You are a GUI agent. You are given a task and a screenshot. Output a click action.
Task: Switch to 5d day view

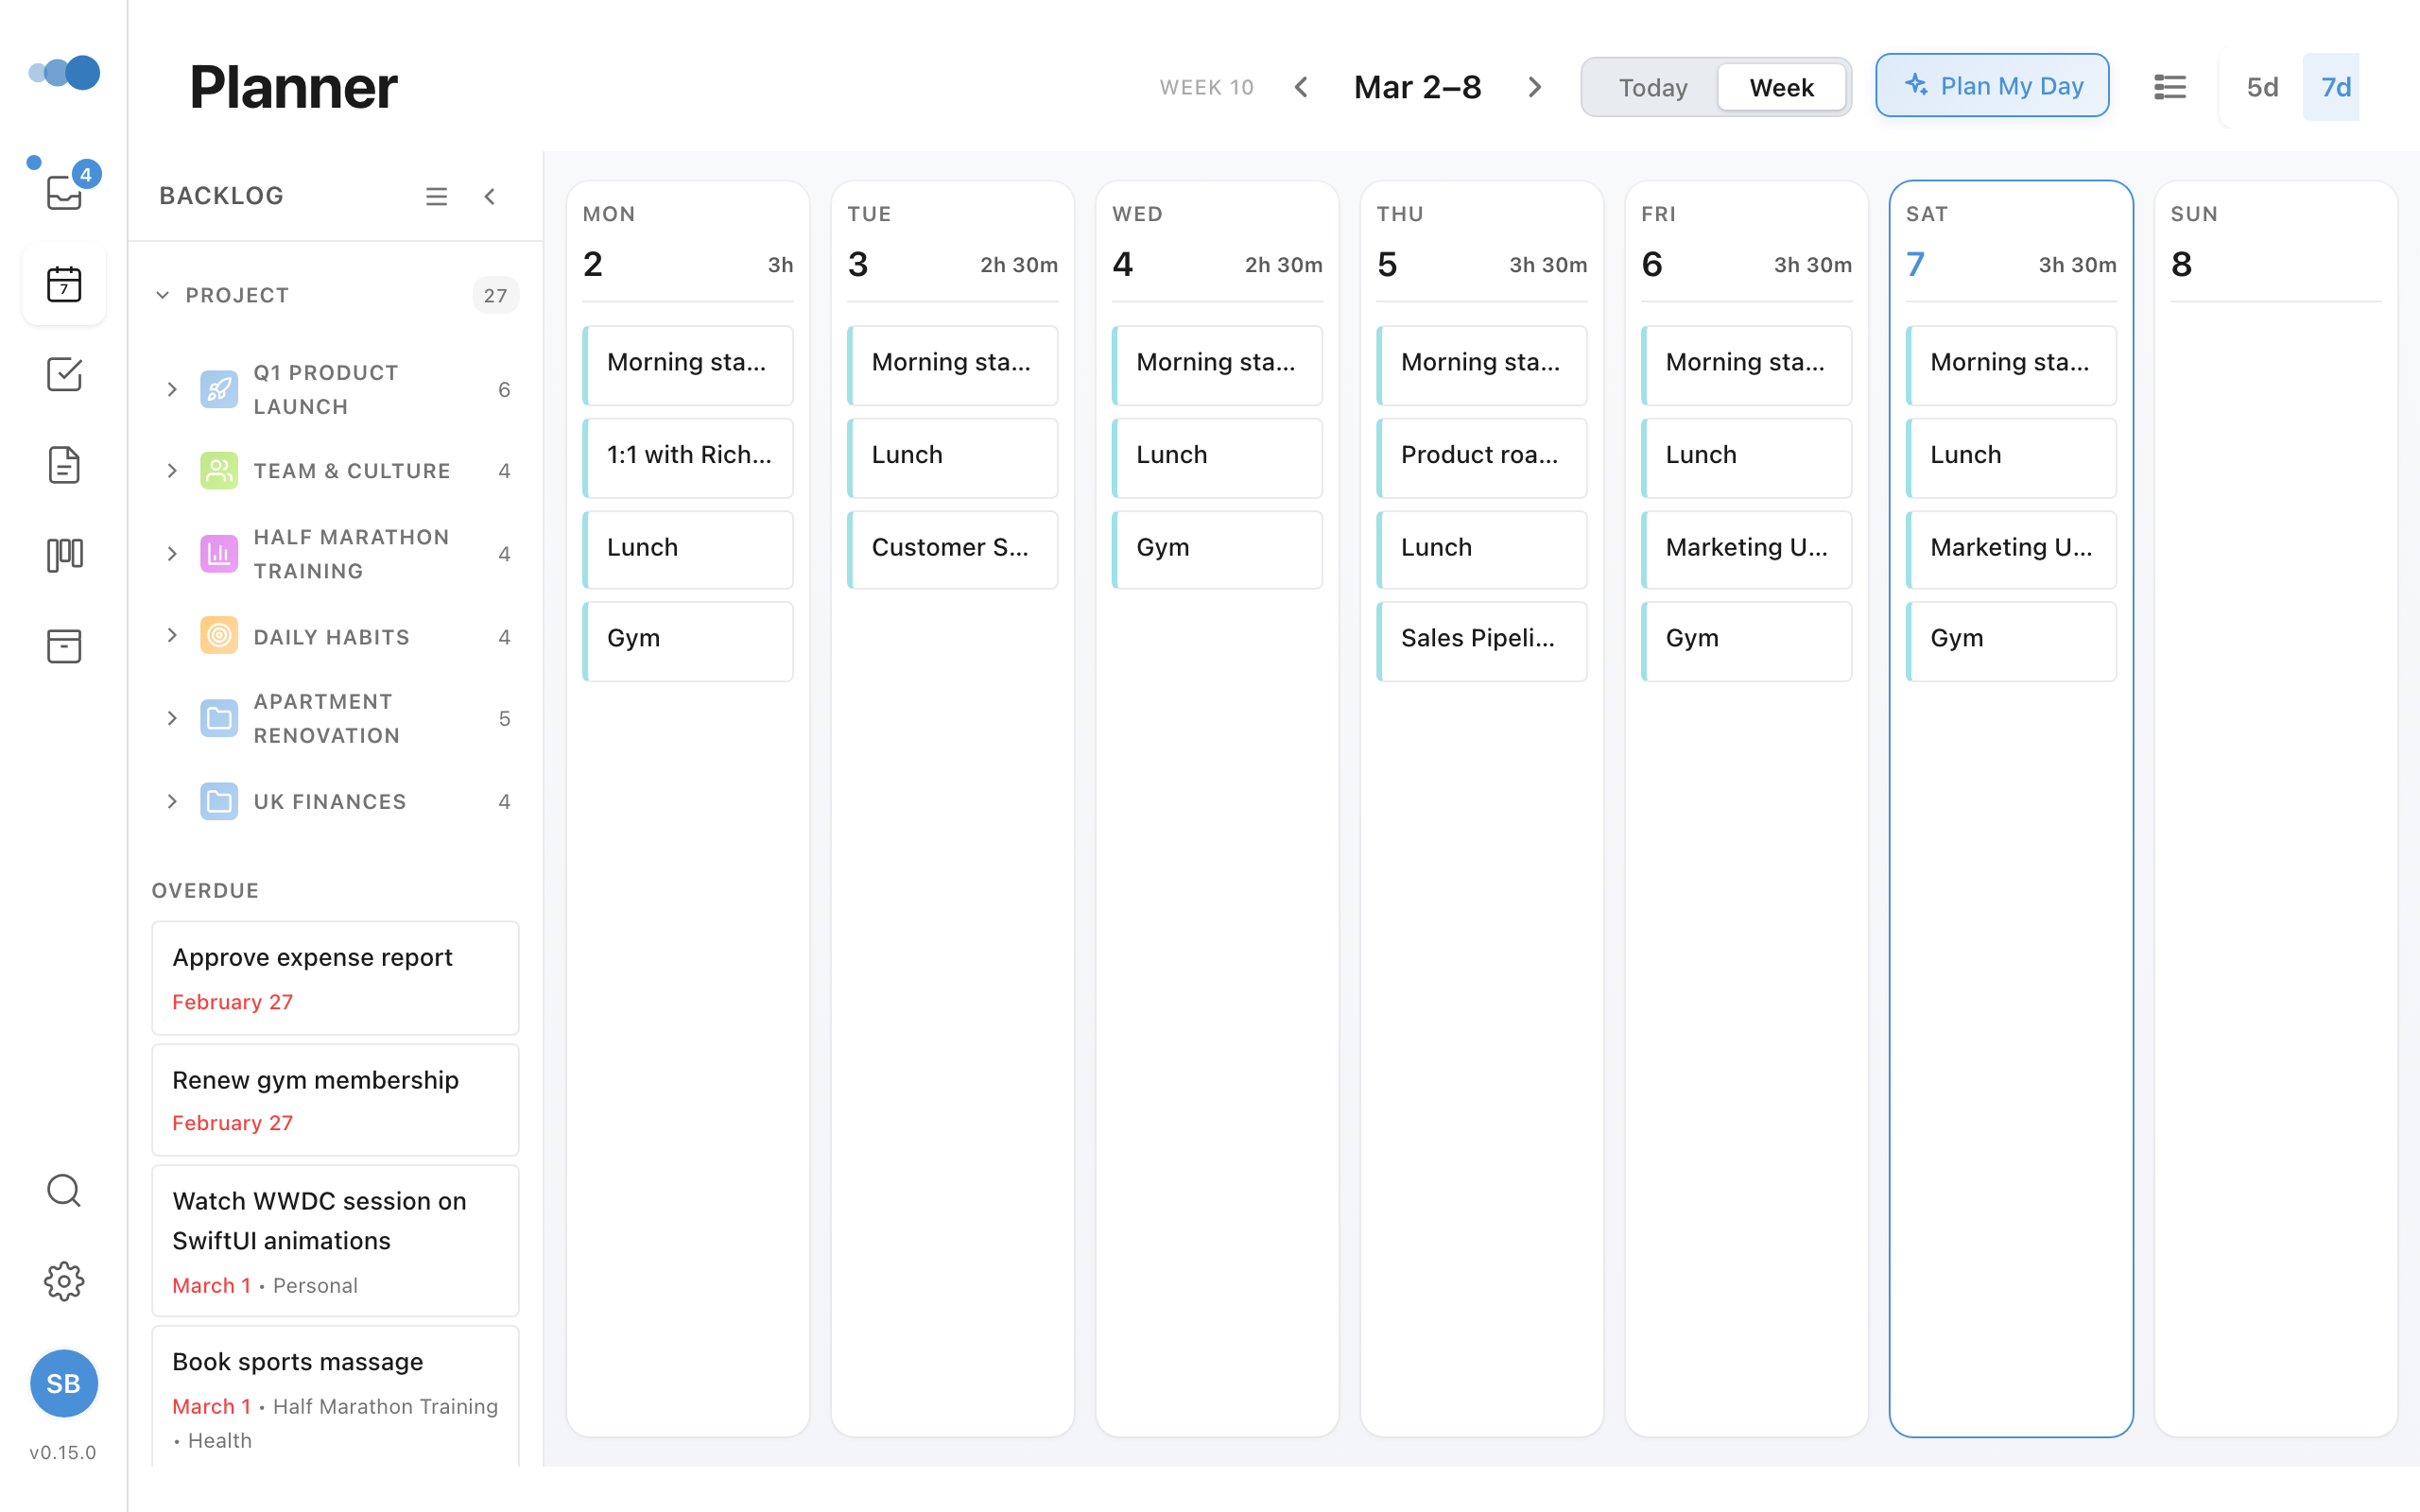2262,87
